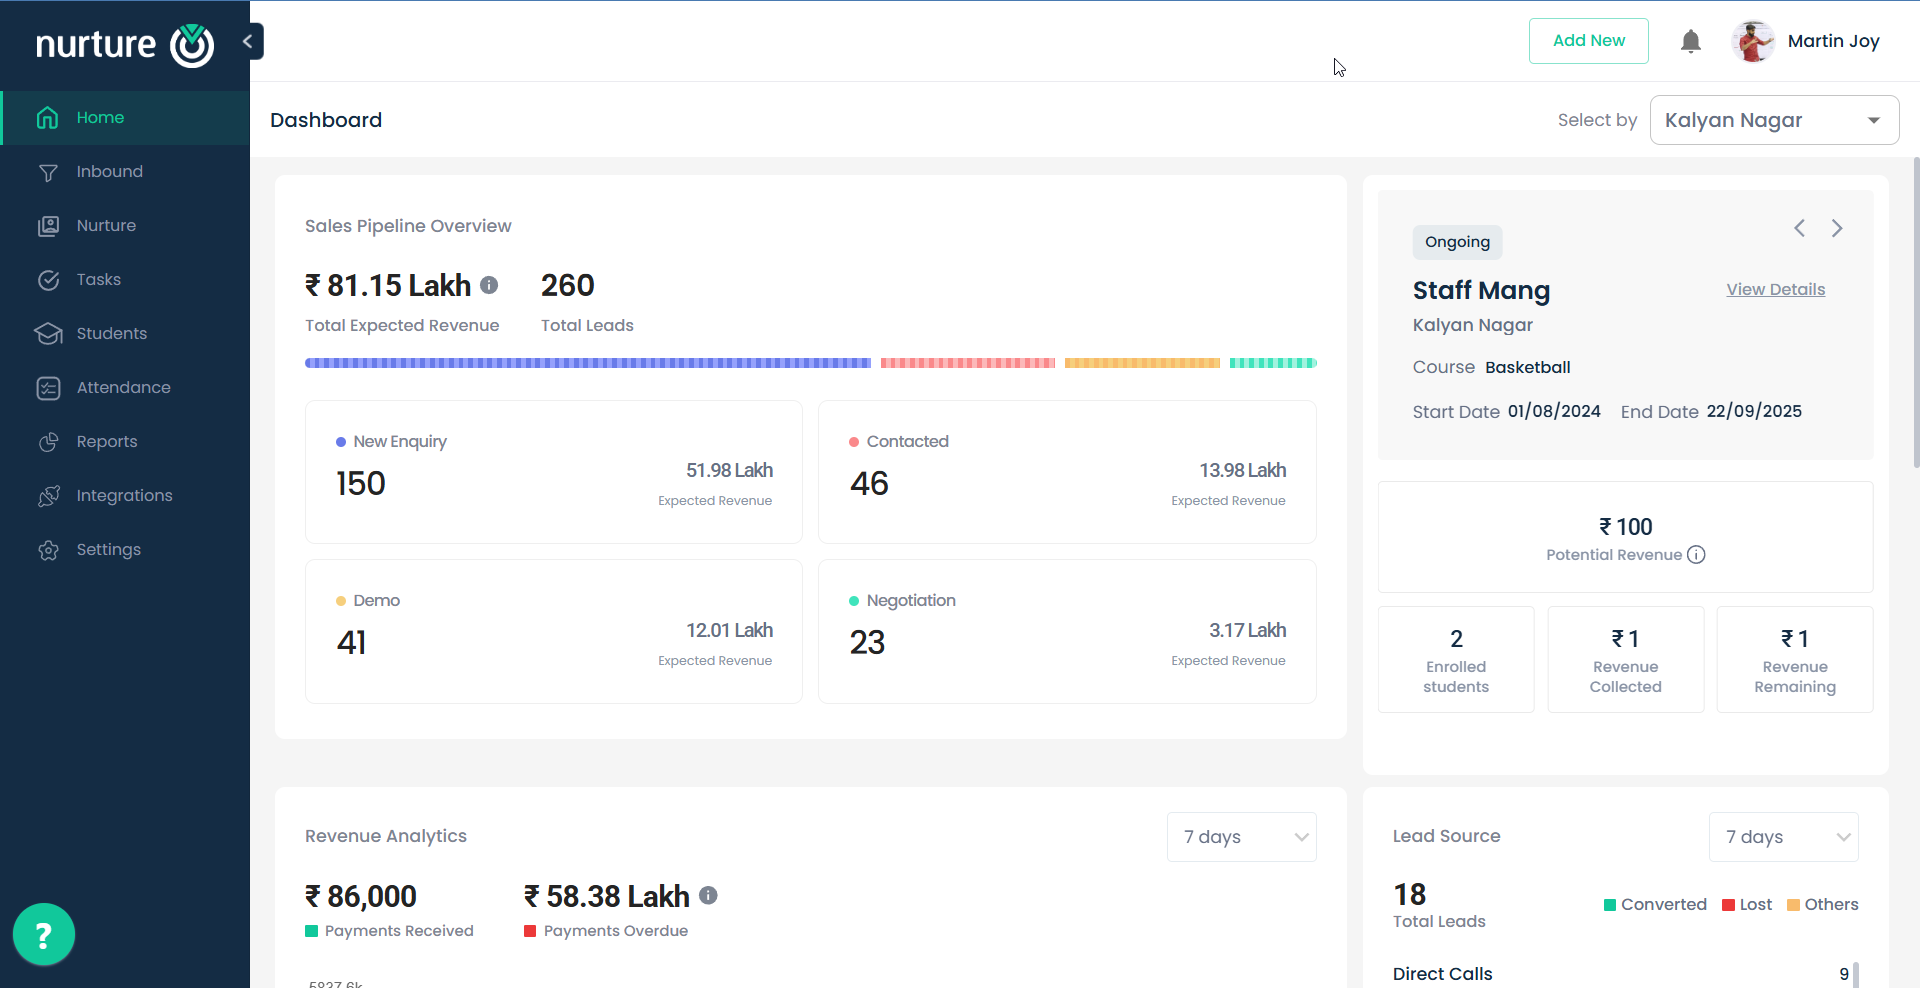This screenshot has width=1920, height=988.
Task: Click the 18 Total Leads count
Action: [1409, 894]
